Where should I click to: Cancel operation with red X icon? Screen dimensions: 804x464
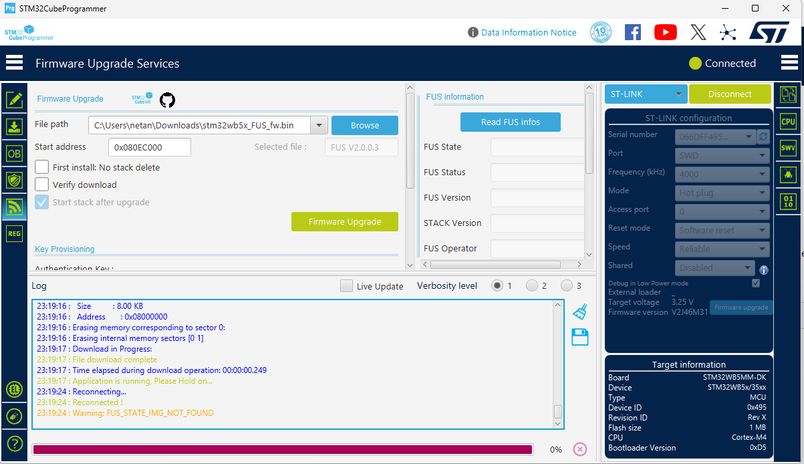click(x=580, y=449)
